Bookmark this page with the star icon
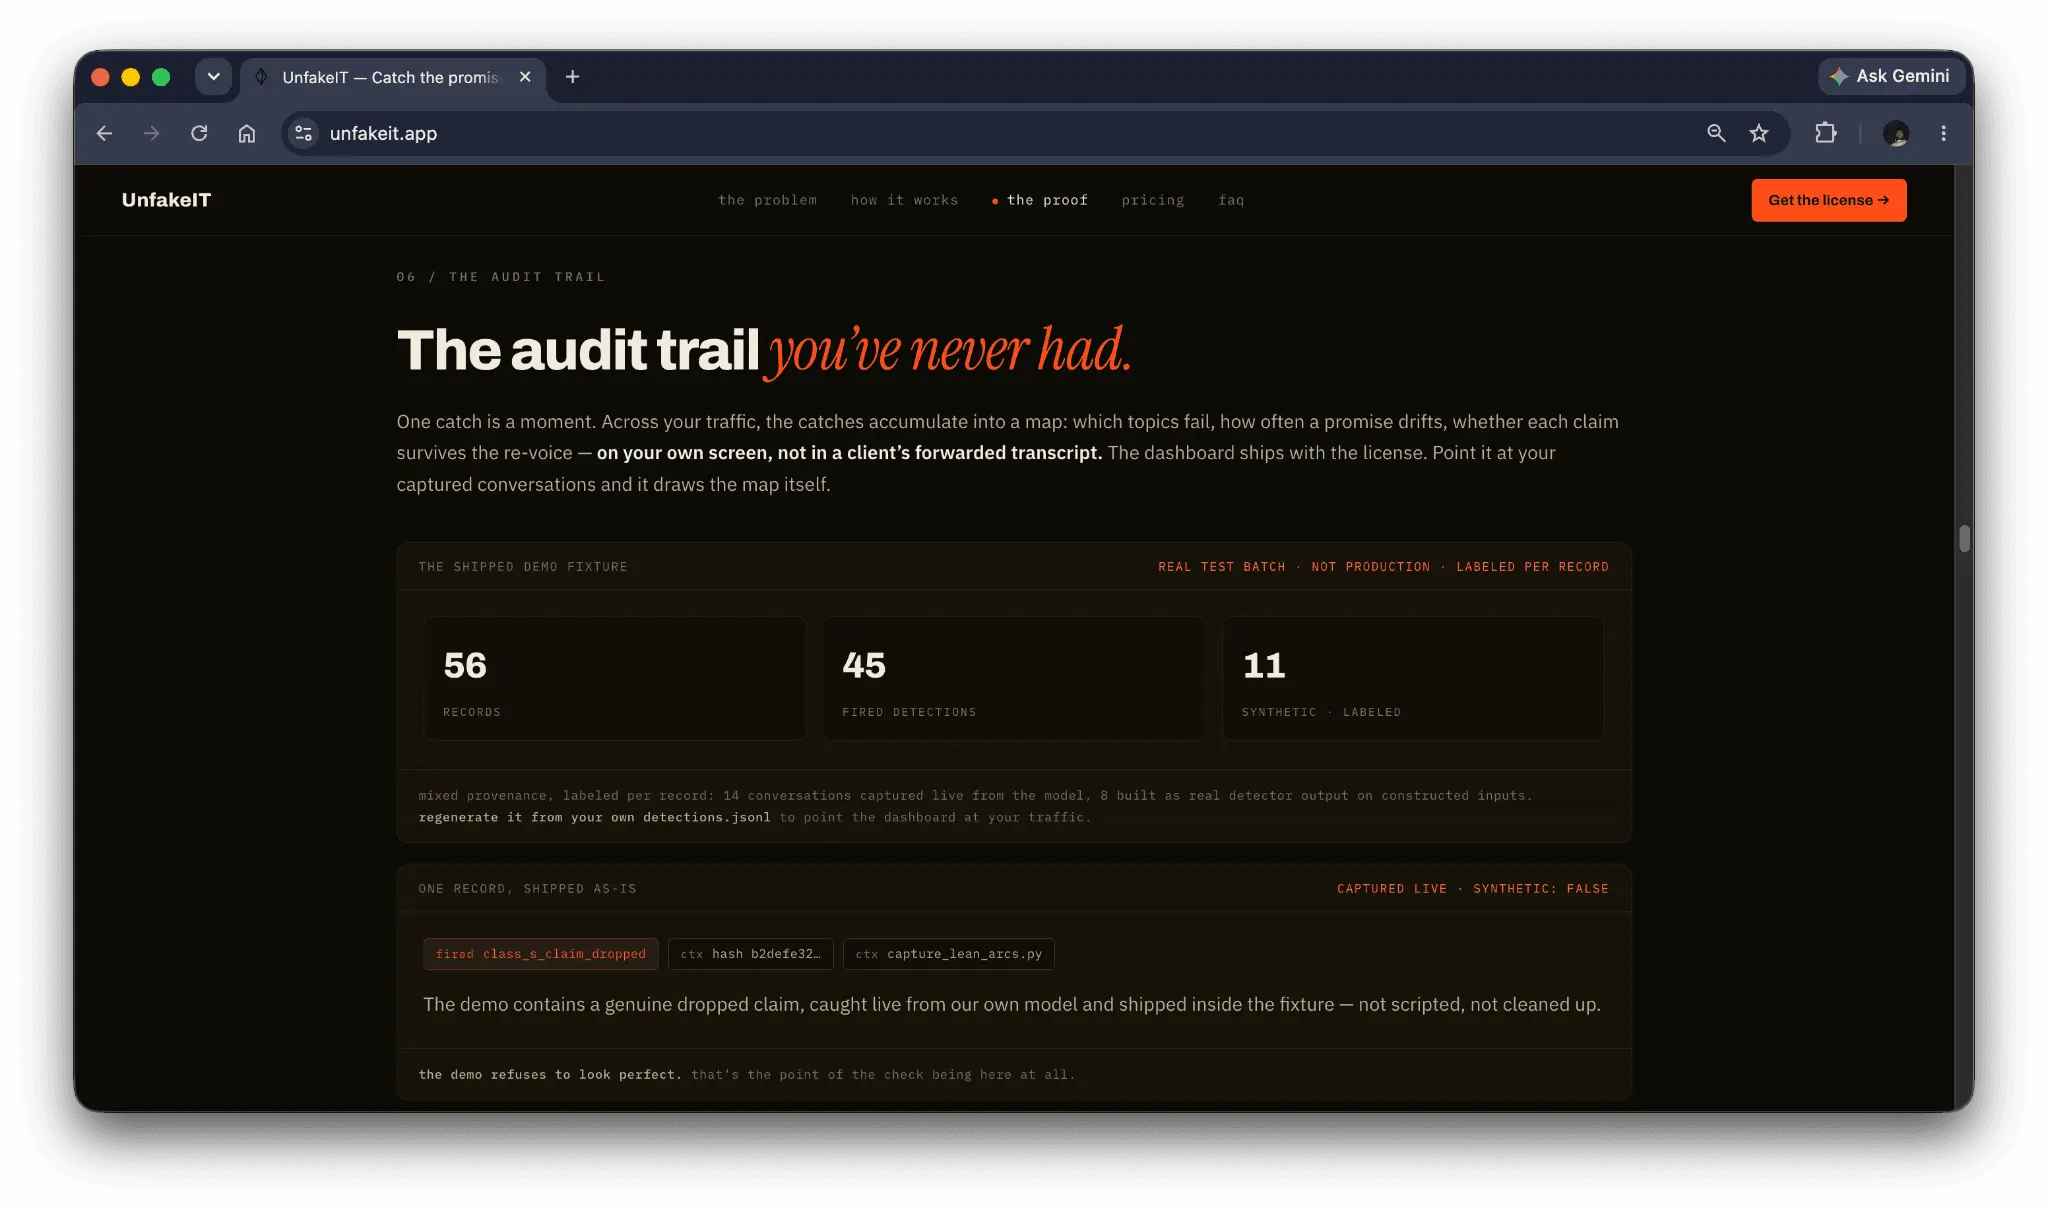Image resolution: width=2048 pixels, height=1210 pixels. click(1759, 133)
